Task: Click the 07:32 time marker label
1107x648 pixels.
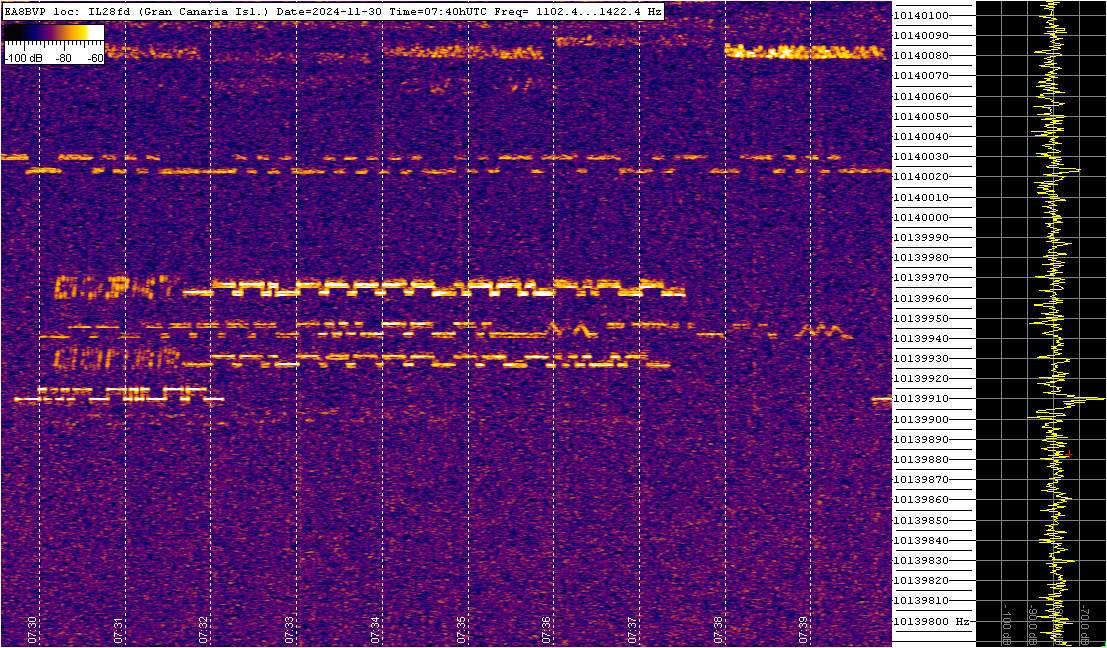Action: coord(204,630)
